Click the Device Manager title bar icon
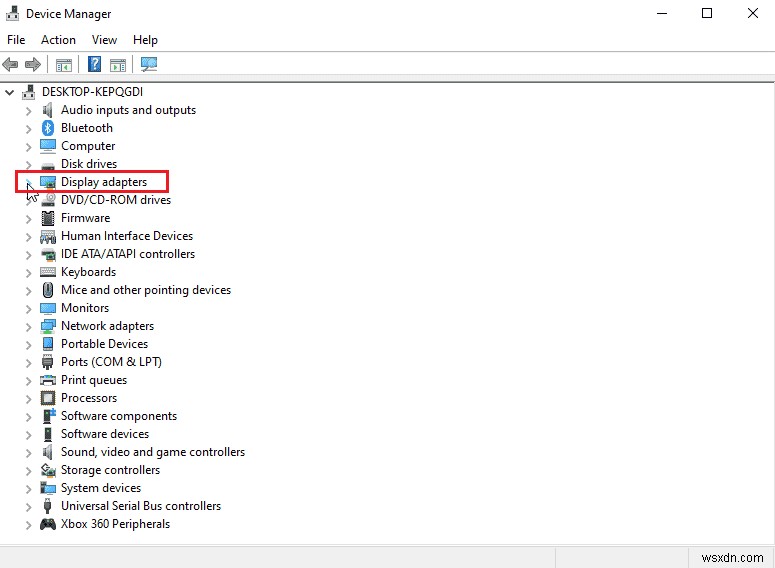This screenshot has height=568, width=775. (12, 13)
